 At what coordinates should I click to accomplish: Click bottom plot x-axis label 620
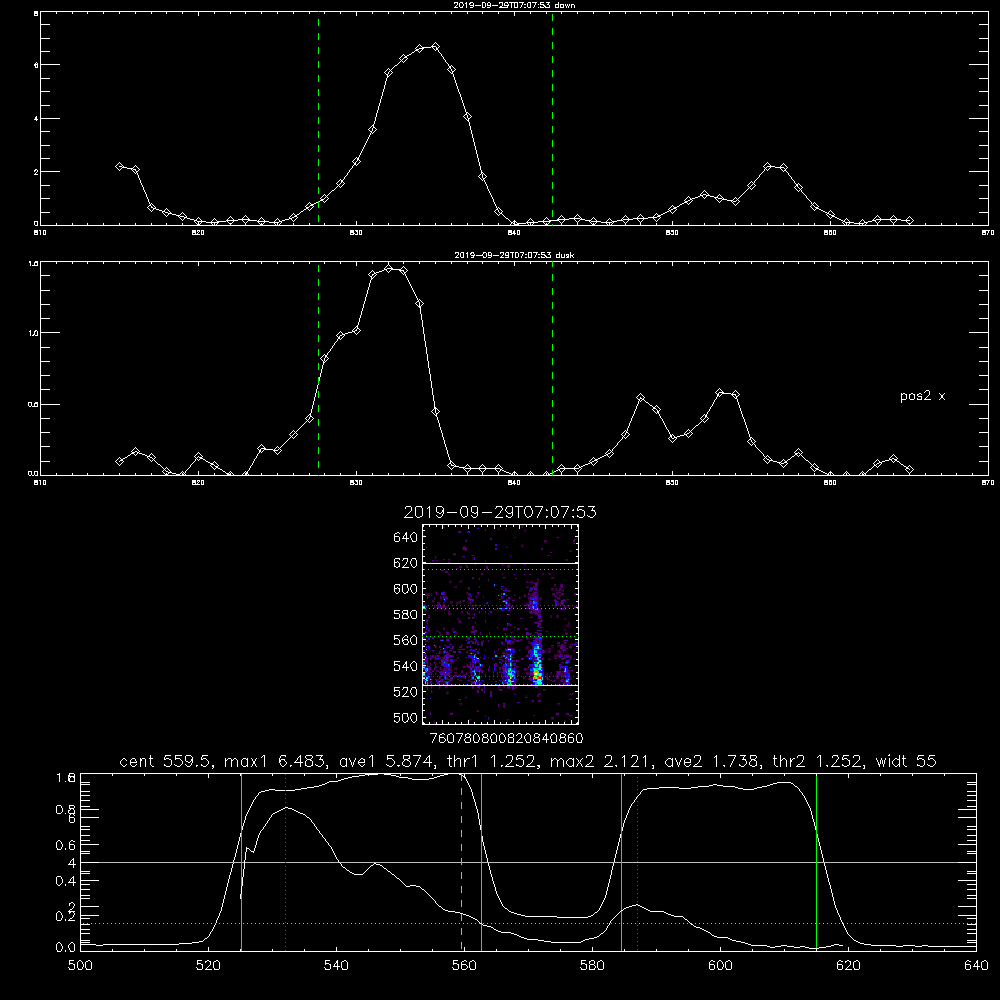848,966
